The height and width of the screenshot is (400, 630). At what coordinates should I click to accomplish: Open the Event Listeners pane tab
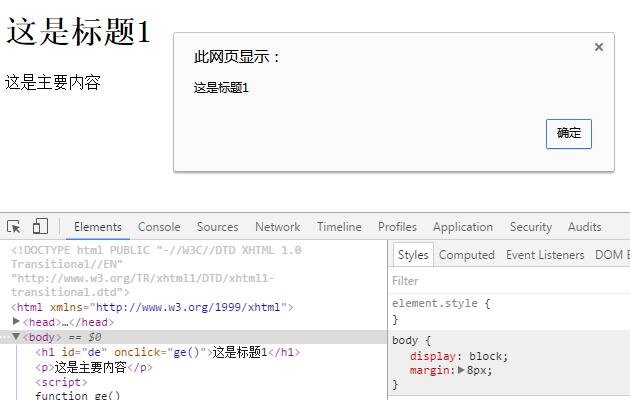tap(545, 255)
